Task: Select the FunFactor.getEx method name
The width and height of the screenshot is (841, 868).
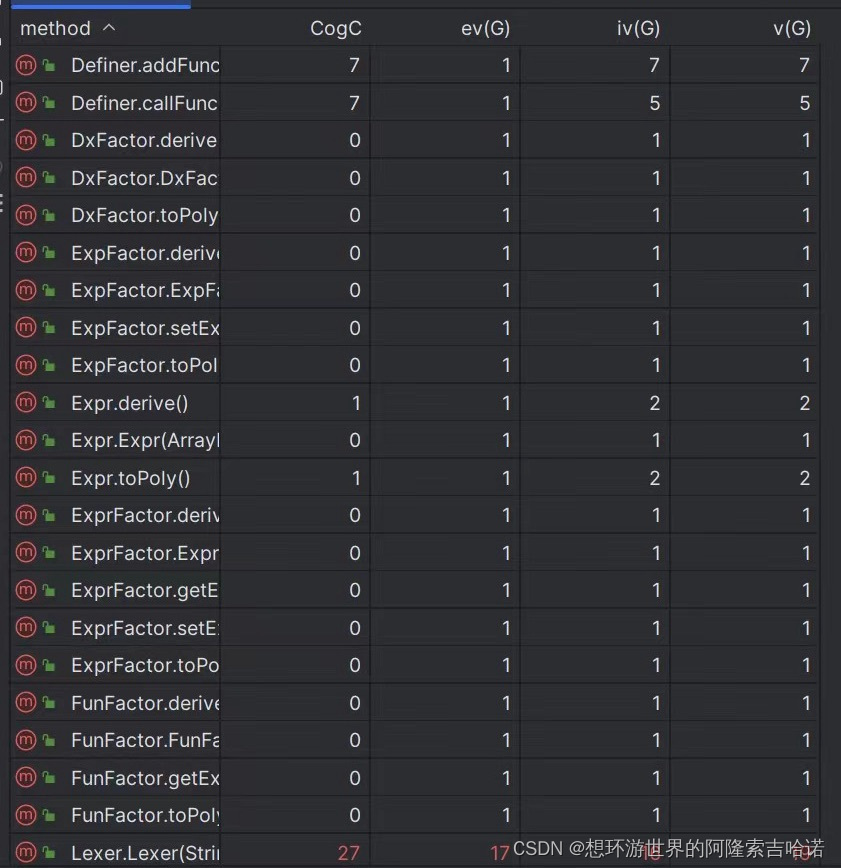Action: [x=145, y=778]
